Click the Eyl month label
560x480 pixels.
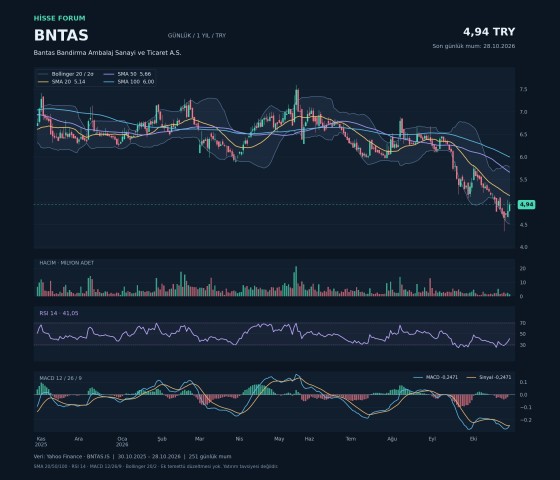point(432,439)
